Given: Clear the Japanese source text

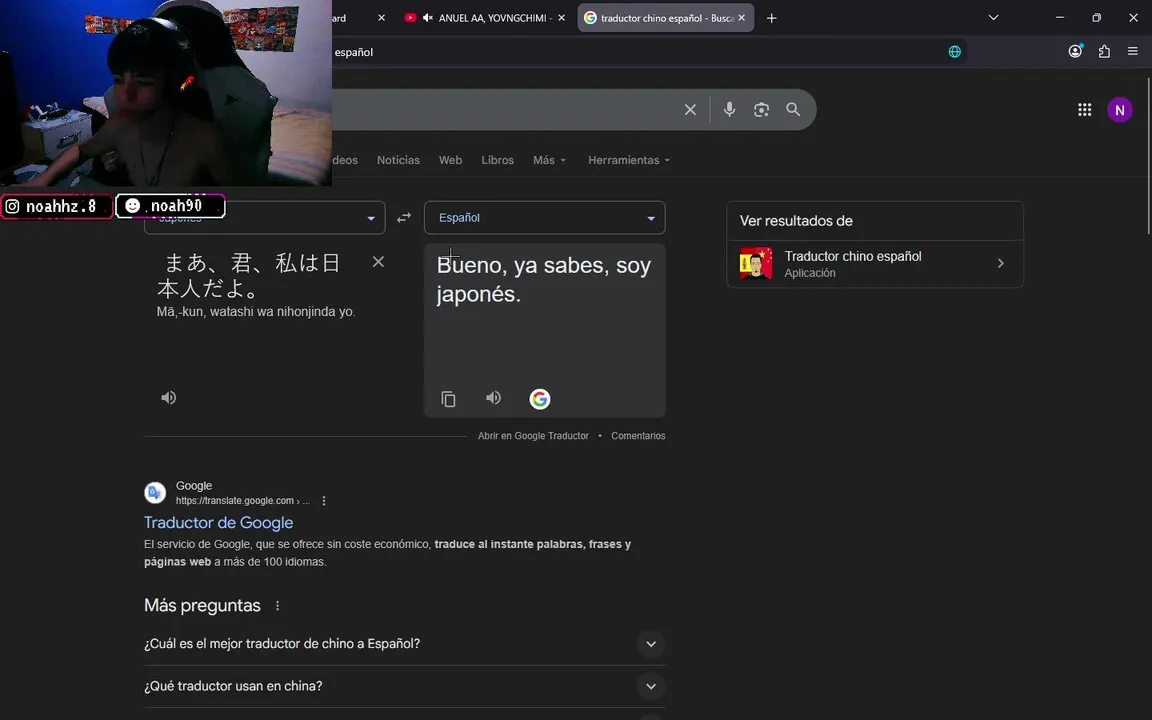Looking at the screenshot, I should click(378, 262).
